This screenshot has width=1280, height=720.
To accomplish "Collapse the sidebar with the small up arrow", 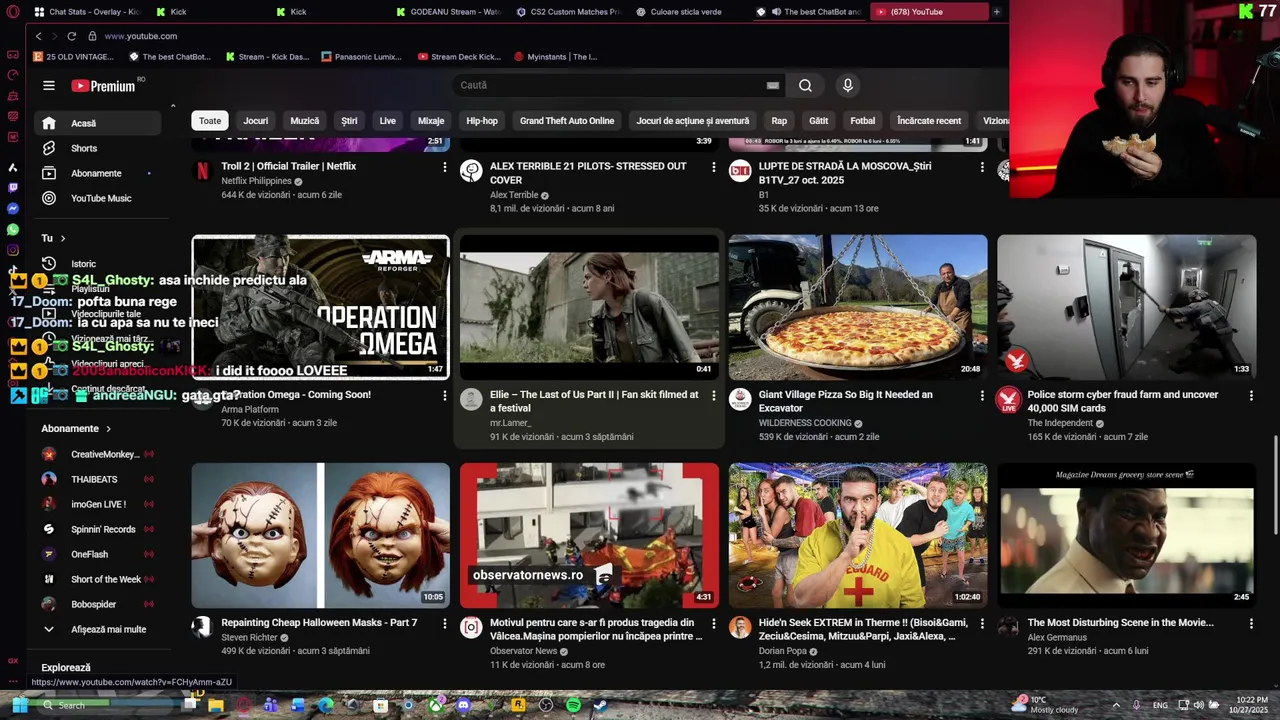I will pyautogui.click(x=173, y=106).
